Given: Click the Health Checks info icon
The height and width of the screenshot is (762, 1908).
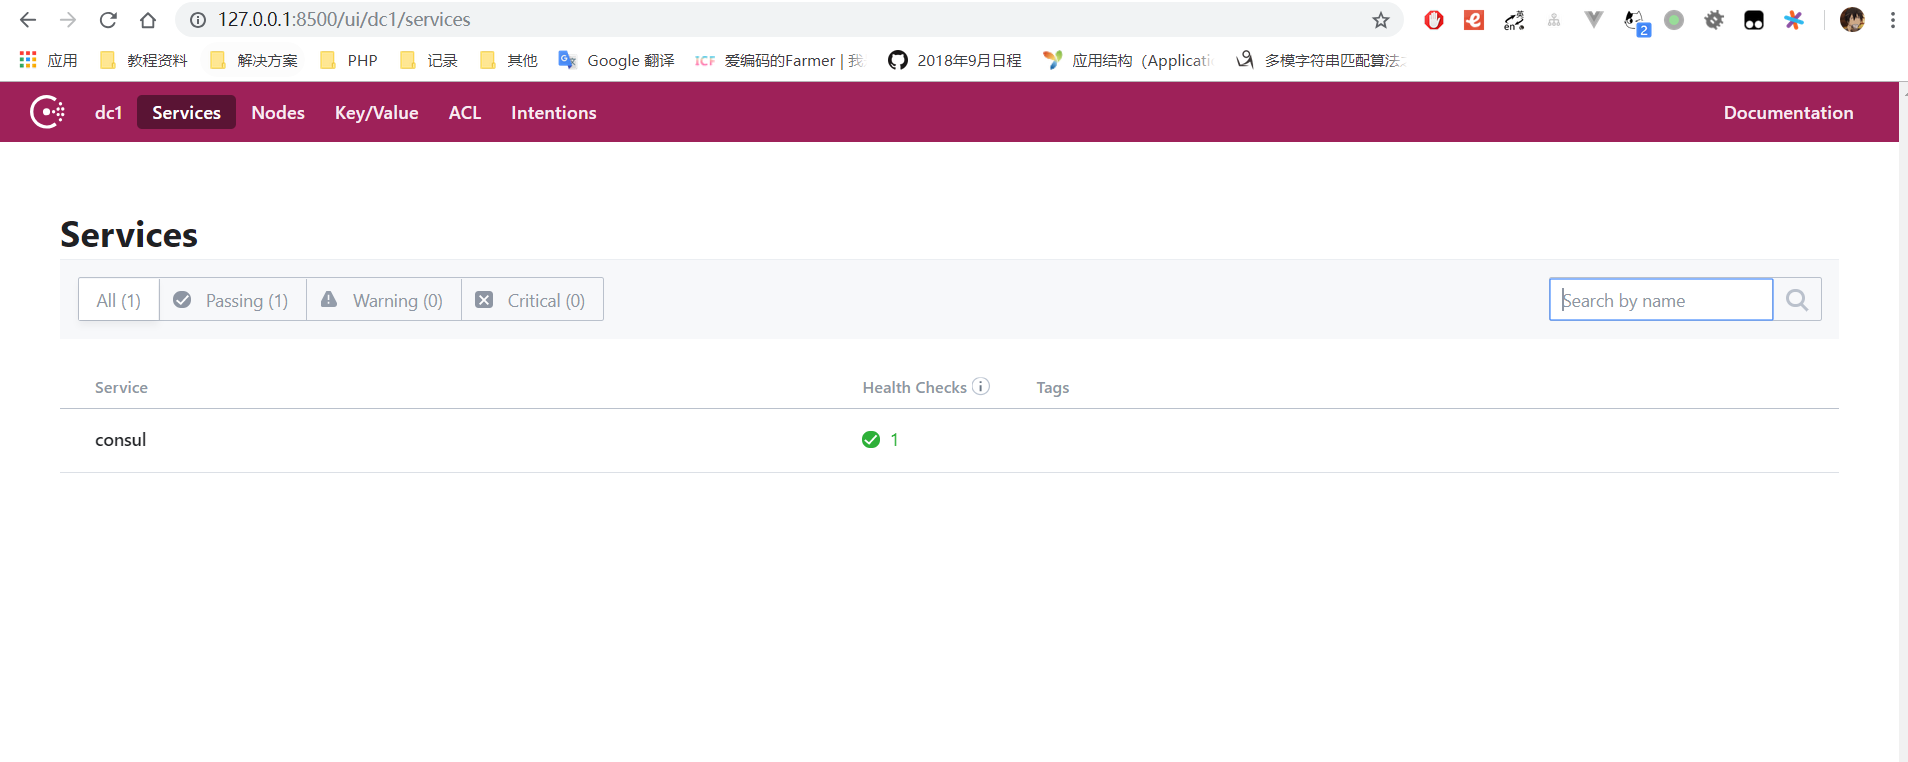Looking at the screenshot, I should coord(981,387).
